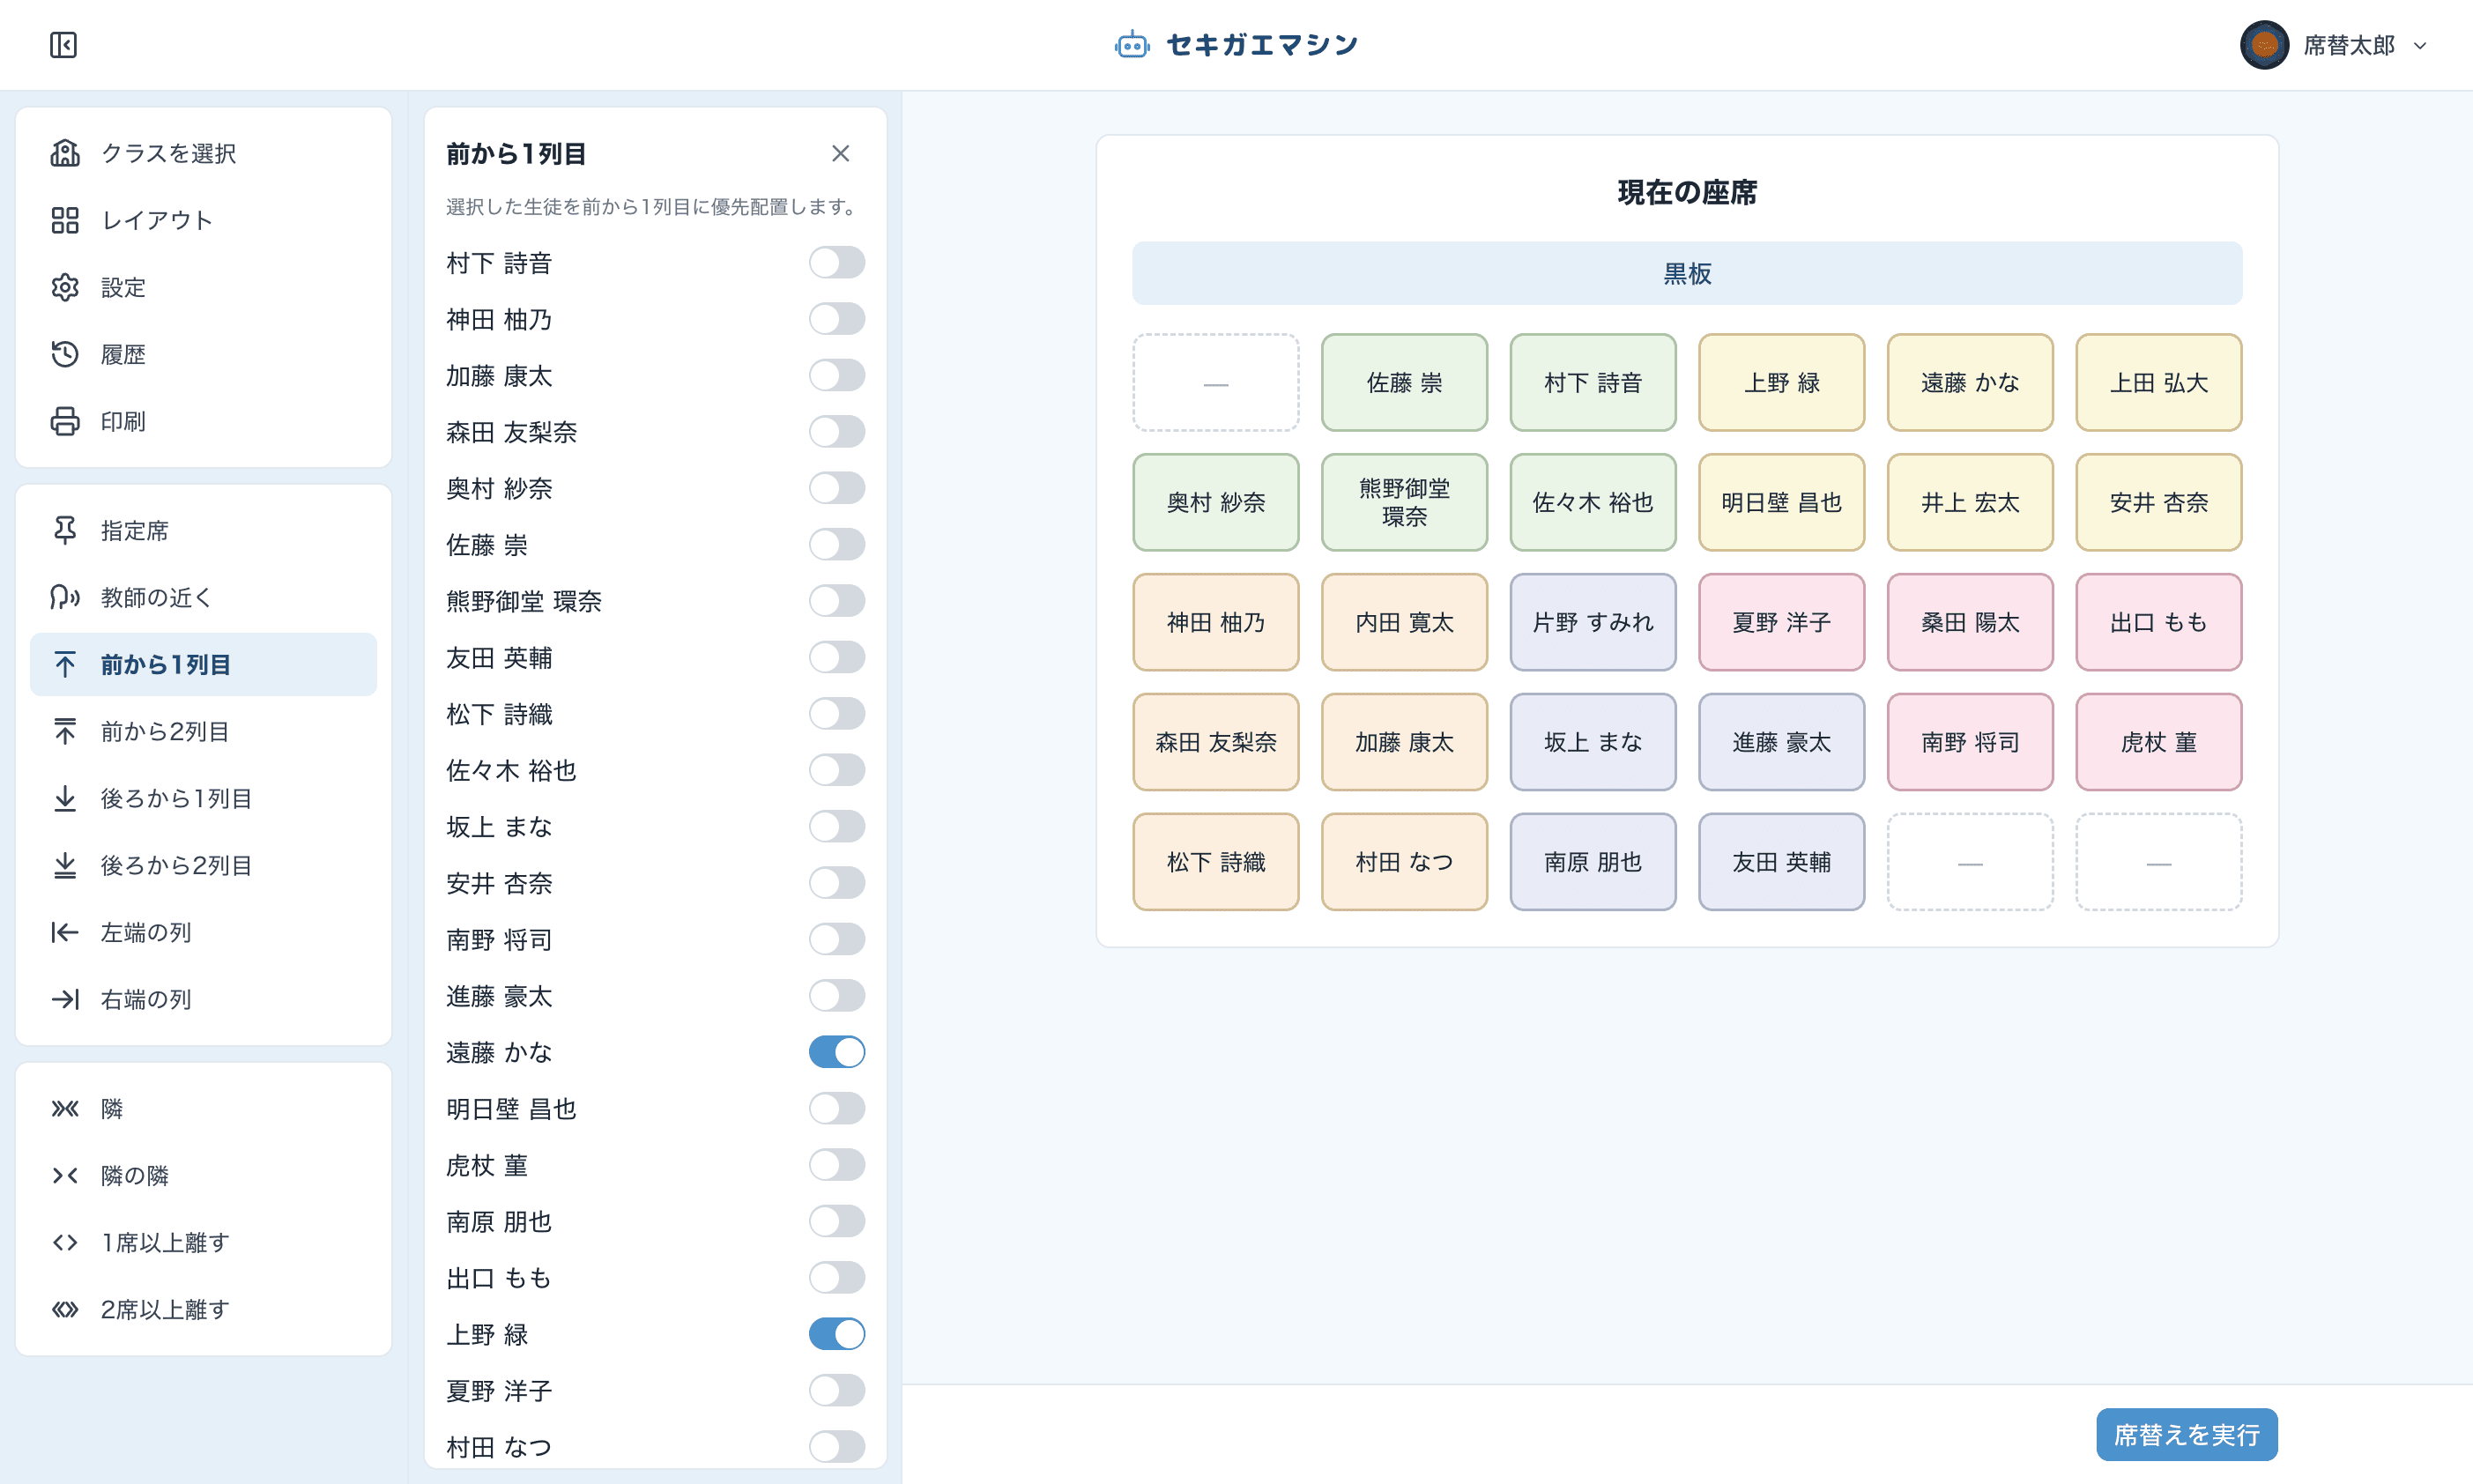Screen dimensions: 2473x1484
Task: Click the gear icon for 設定
Action: pos(65,287)
